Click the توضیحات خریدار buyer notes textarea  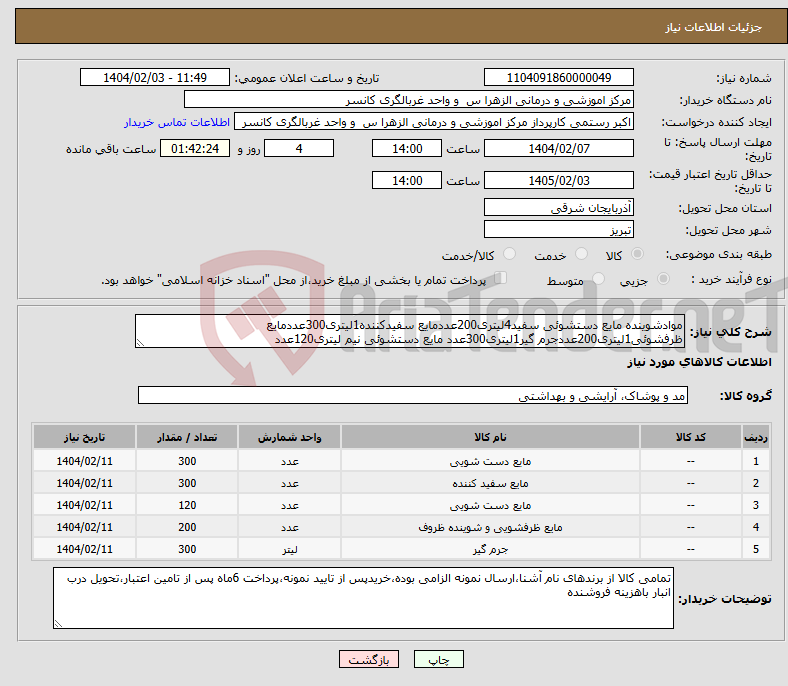tap(363, 598)
